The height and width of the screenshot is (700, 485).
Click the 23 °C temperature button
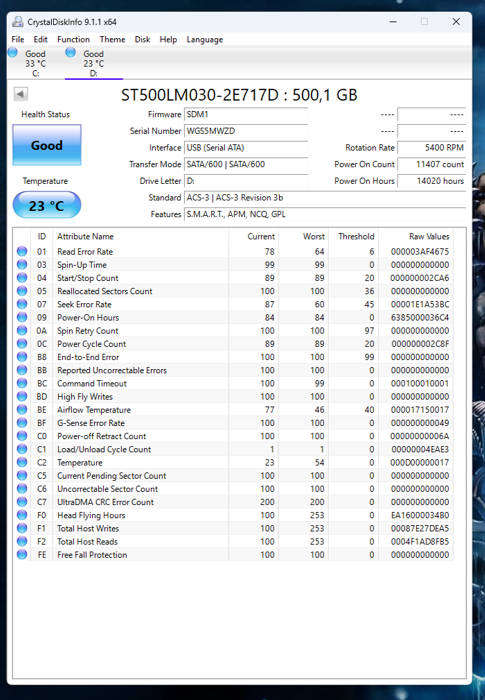coord(47,205)
